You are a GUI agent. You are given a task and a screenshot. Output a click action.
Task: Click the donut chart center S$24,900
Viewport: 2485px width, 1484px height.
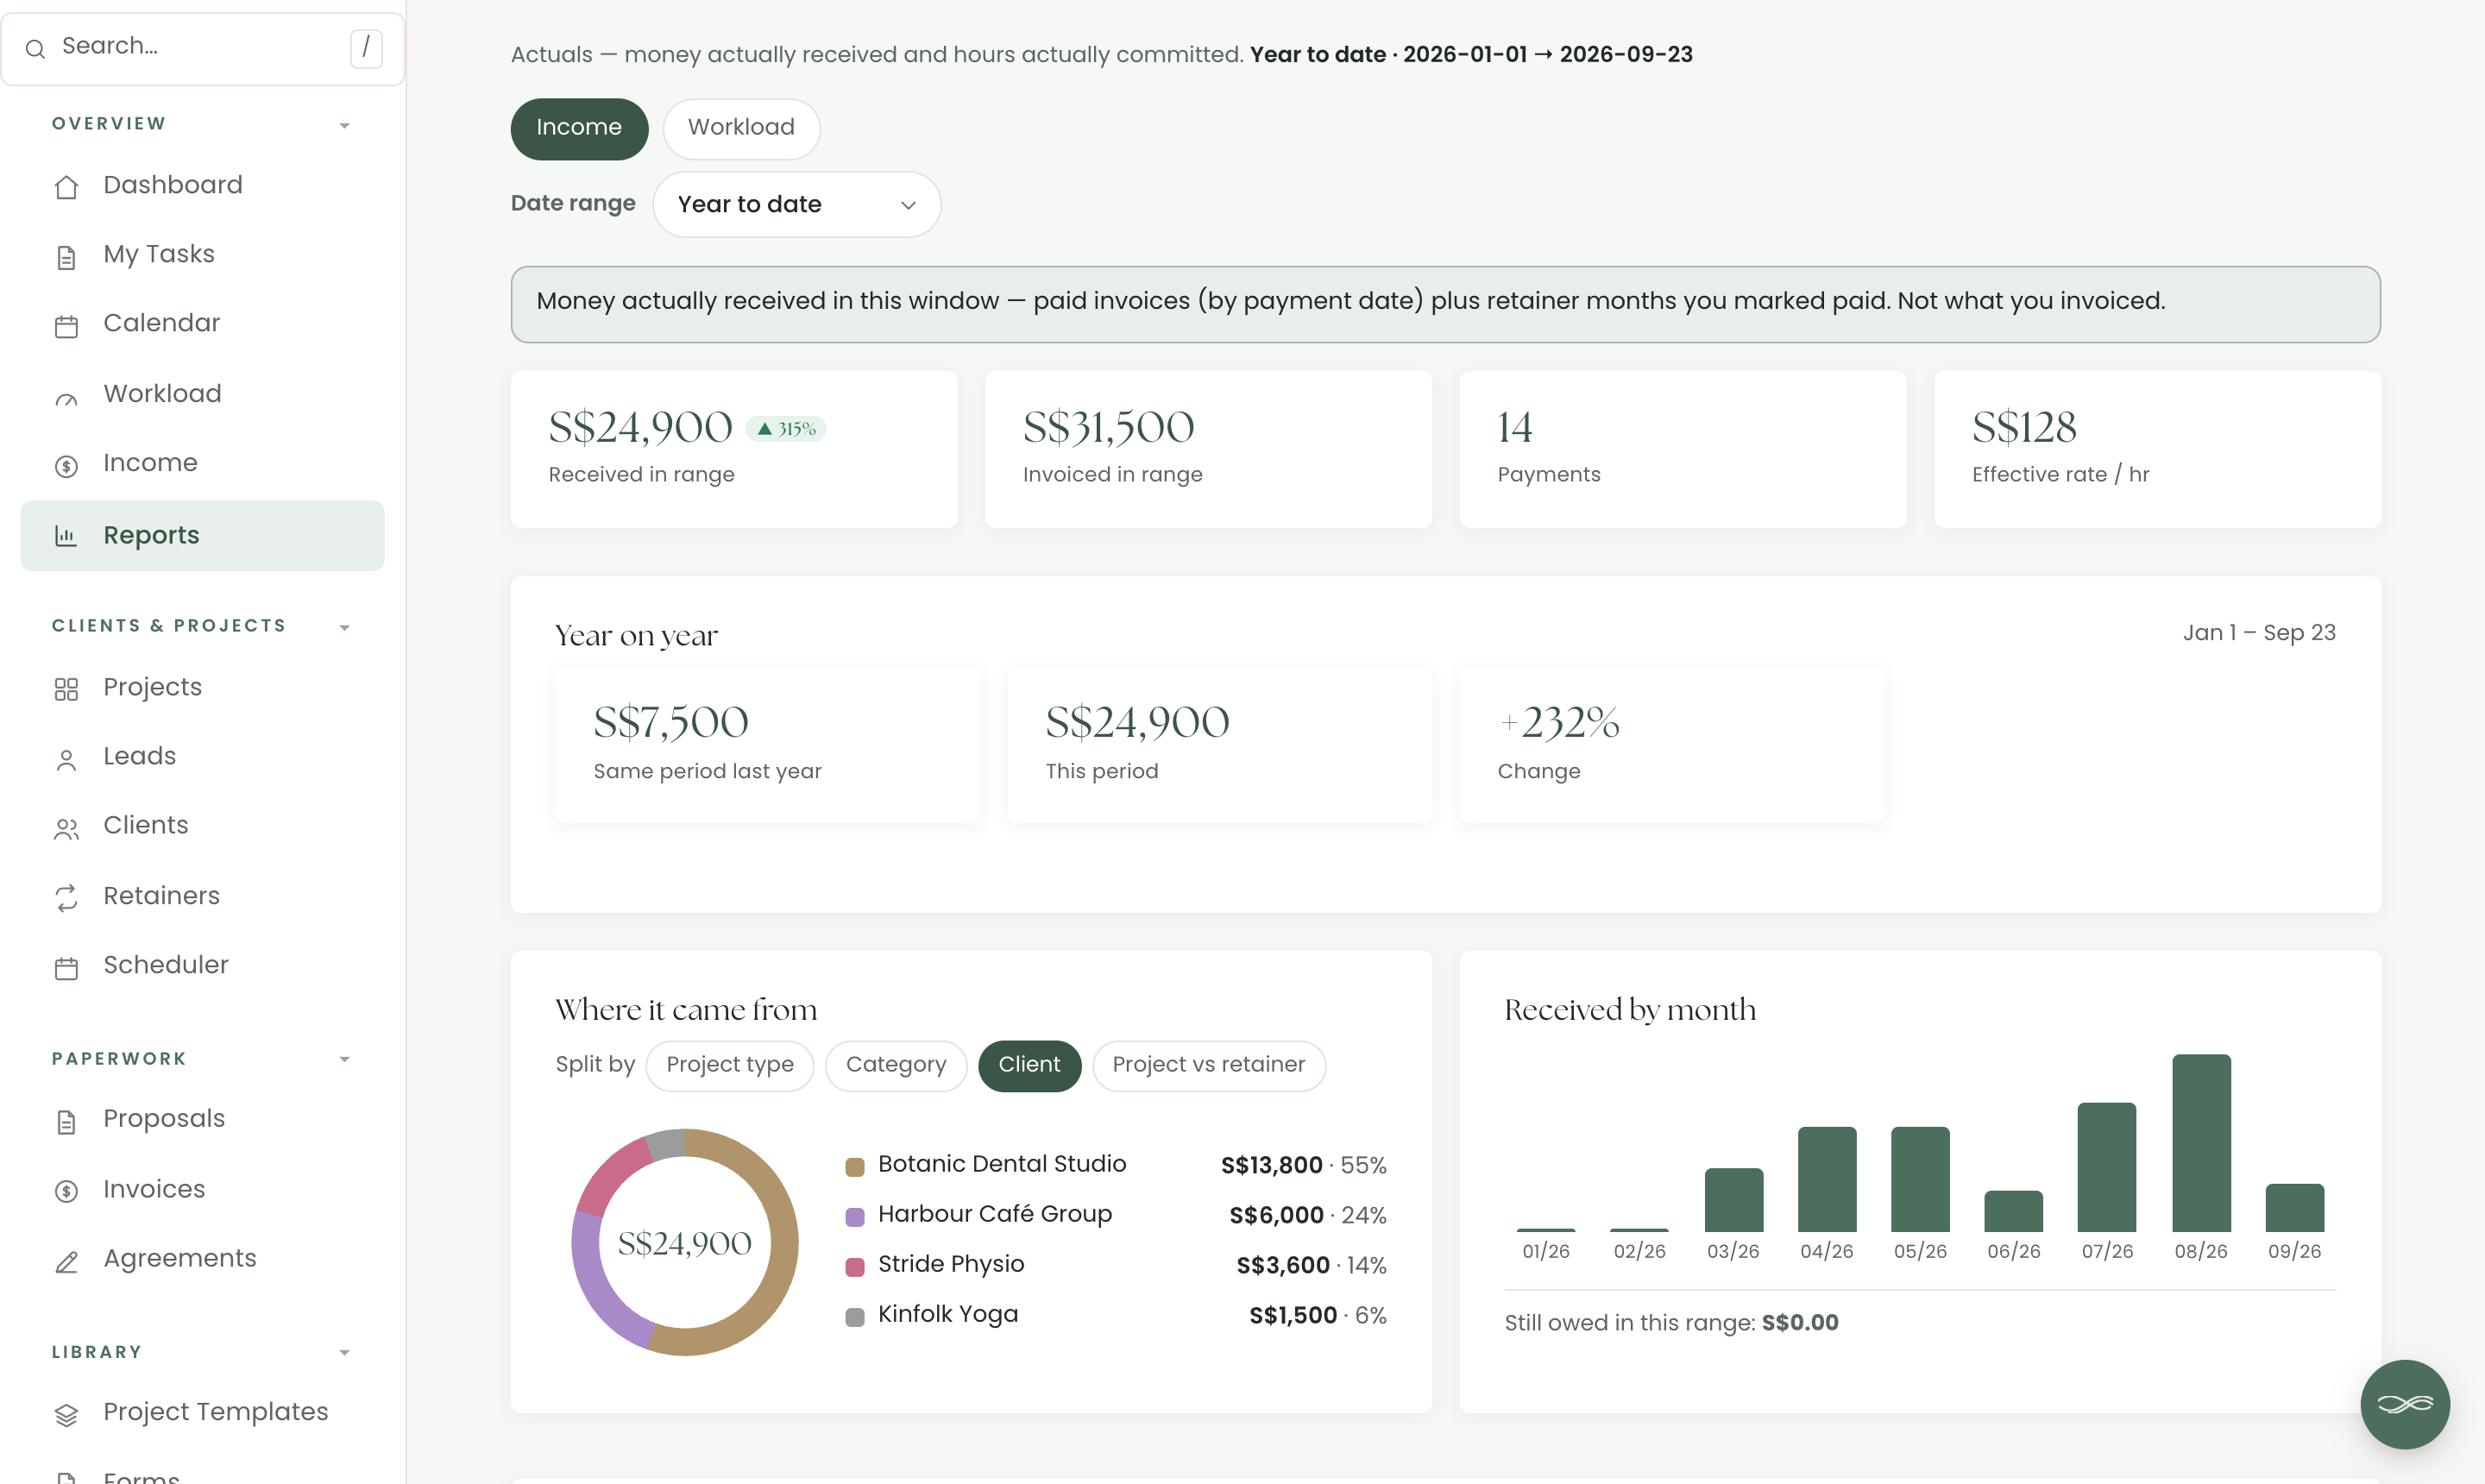(x=685, y=1243)
